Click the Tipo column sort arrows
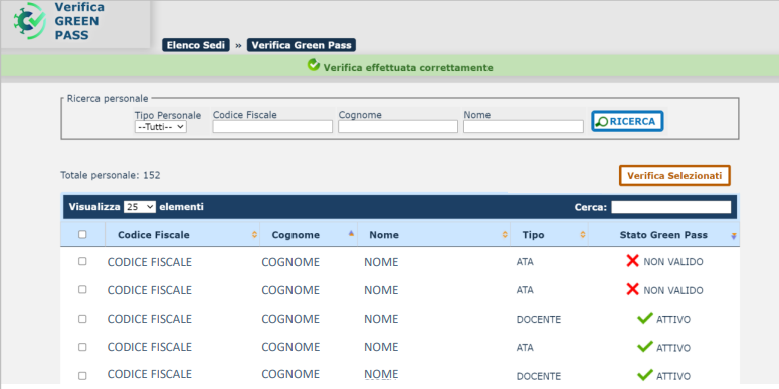Viewport: 779px width, 389px height. click(x=583, y=235)
